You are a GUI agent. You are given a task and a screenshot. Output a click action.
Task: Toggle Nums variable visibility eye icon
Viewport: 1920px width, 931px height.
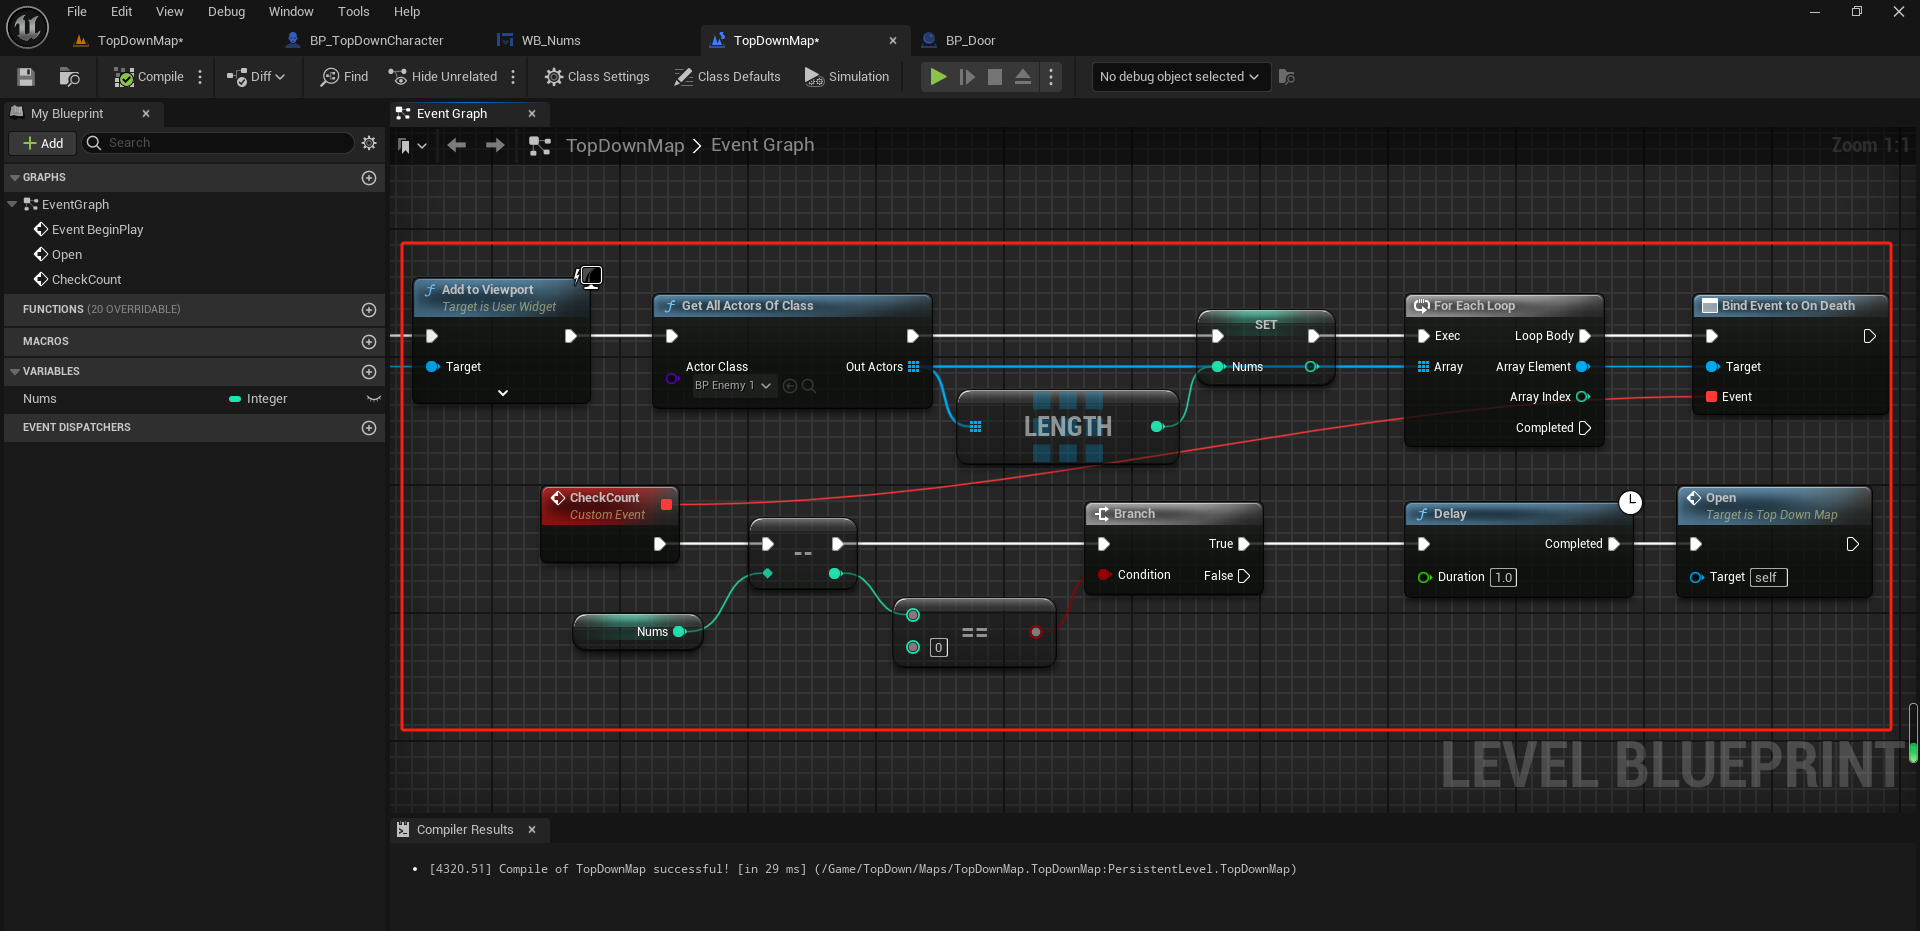[373, 399]
